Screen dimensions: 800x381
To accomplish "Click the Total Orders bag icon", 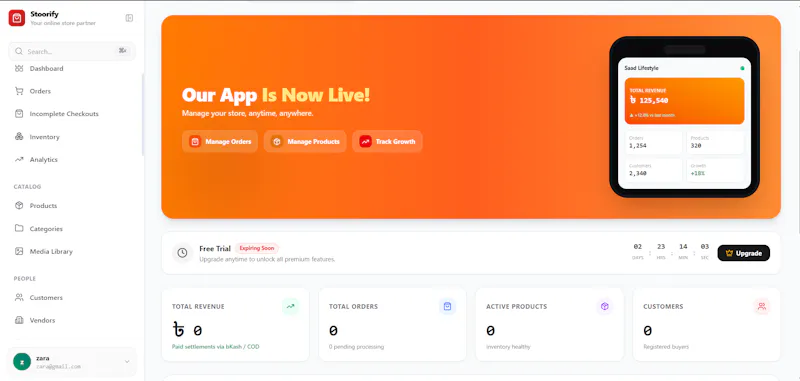I will [447, 307].
